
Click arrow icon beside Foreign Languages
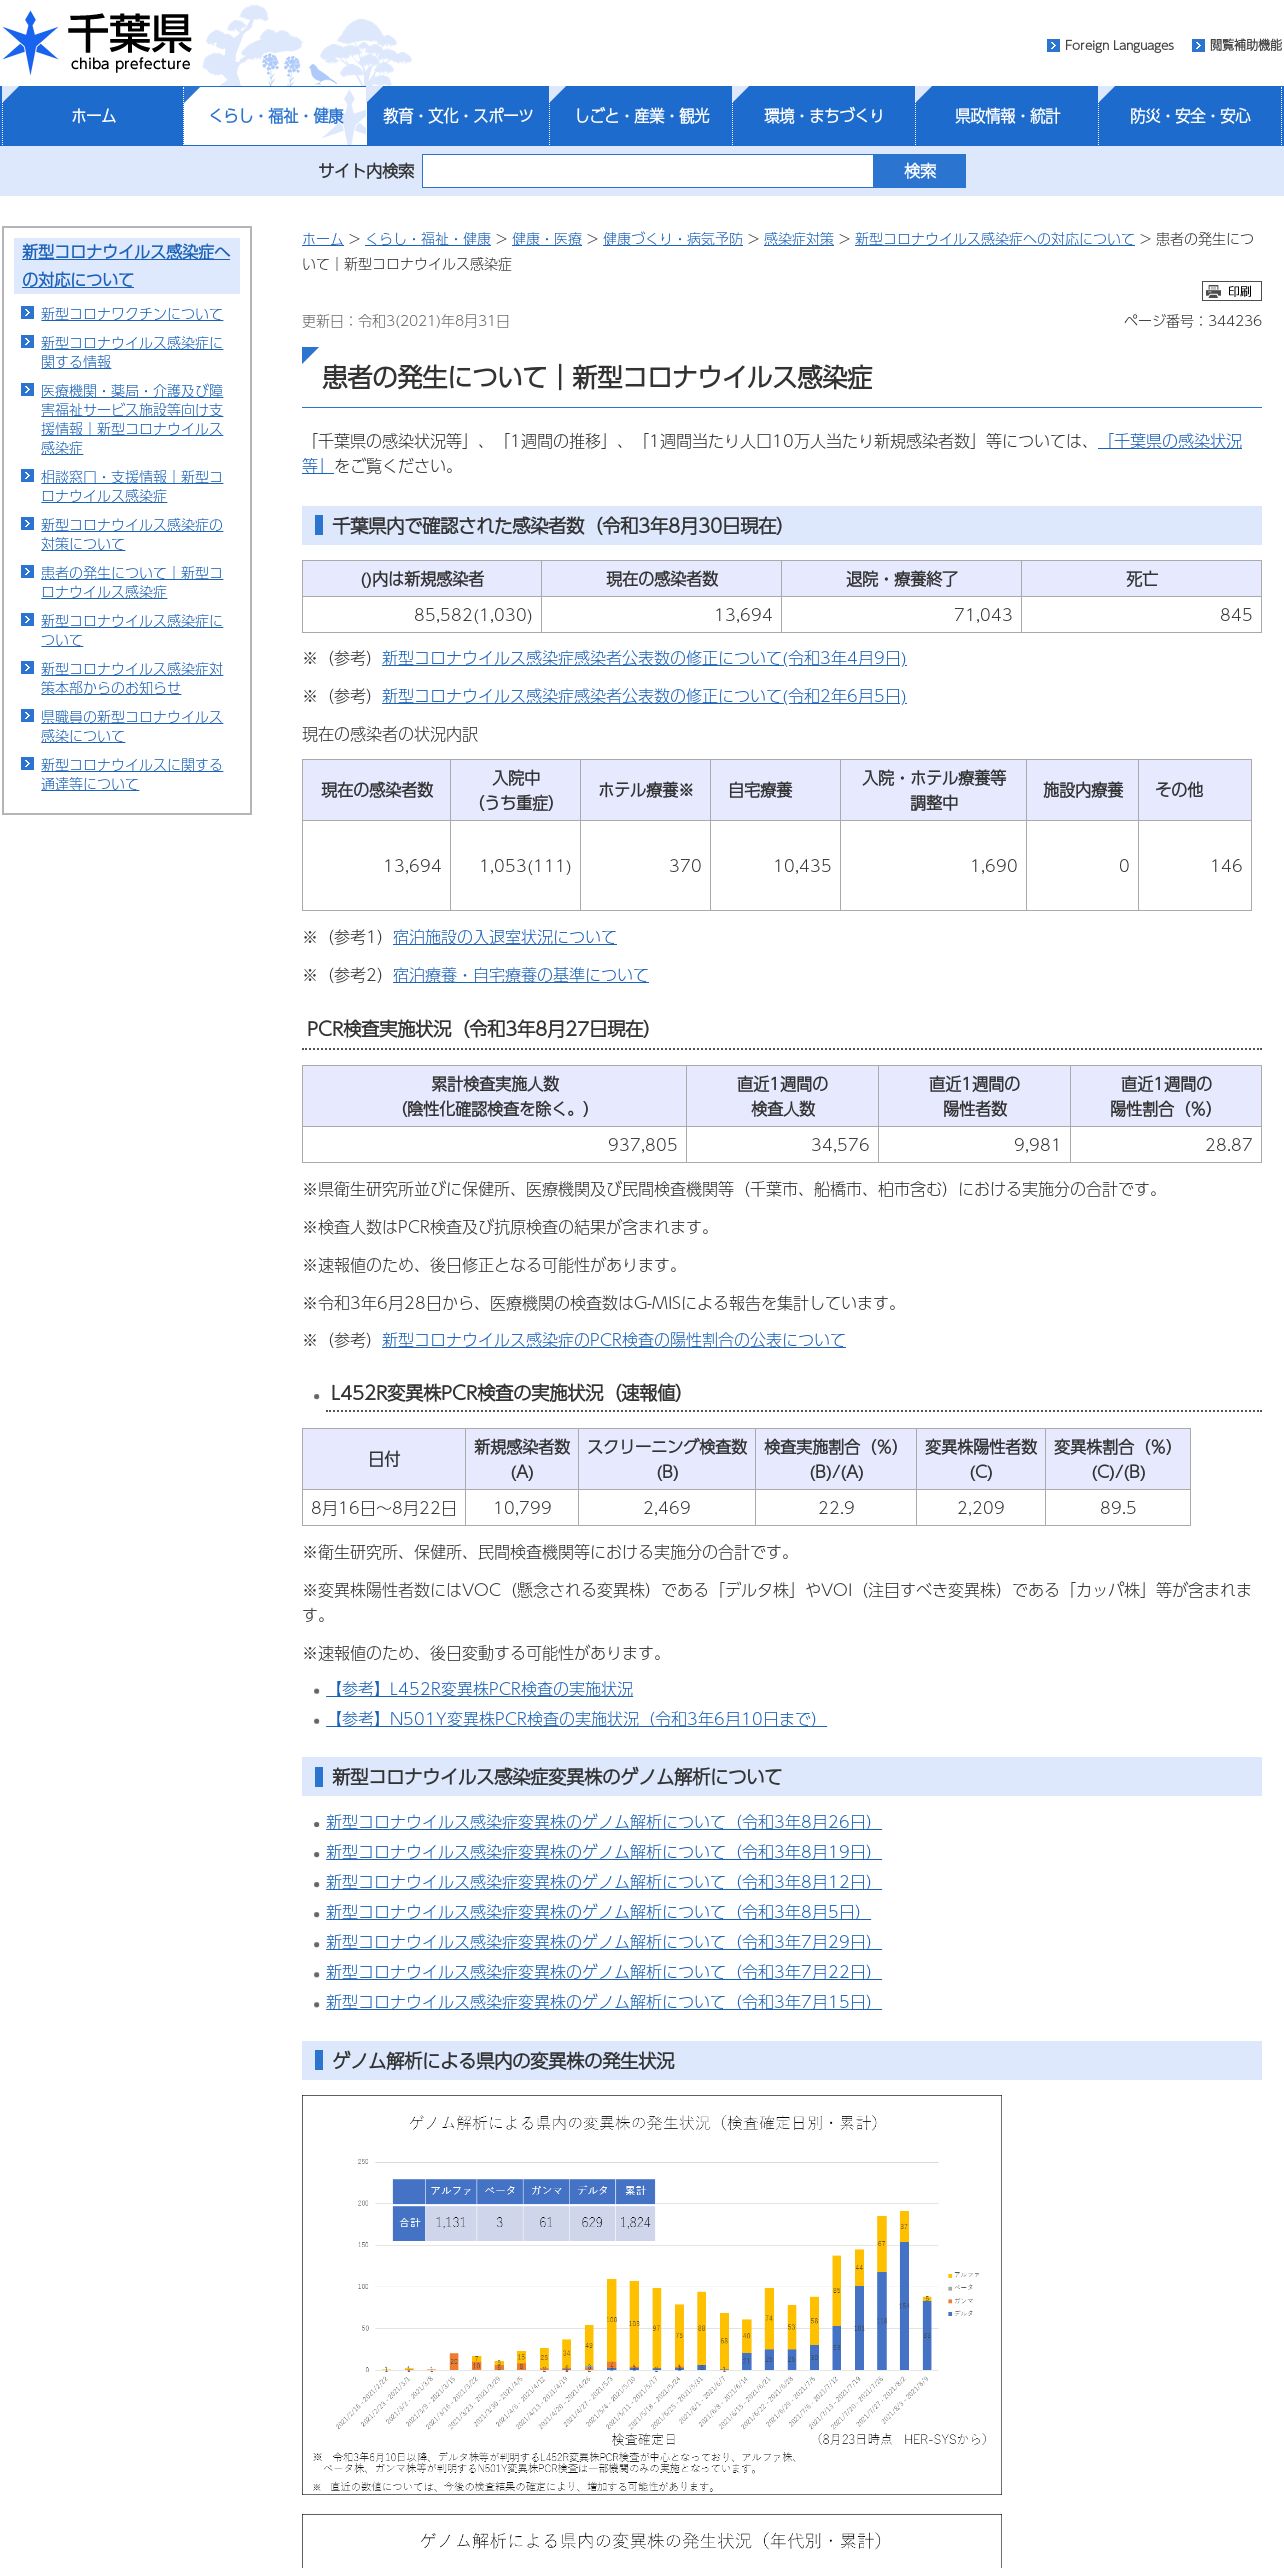point(1053,45)
